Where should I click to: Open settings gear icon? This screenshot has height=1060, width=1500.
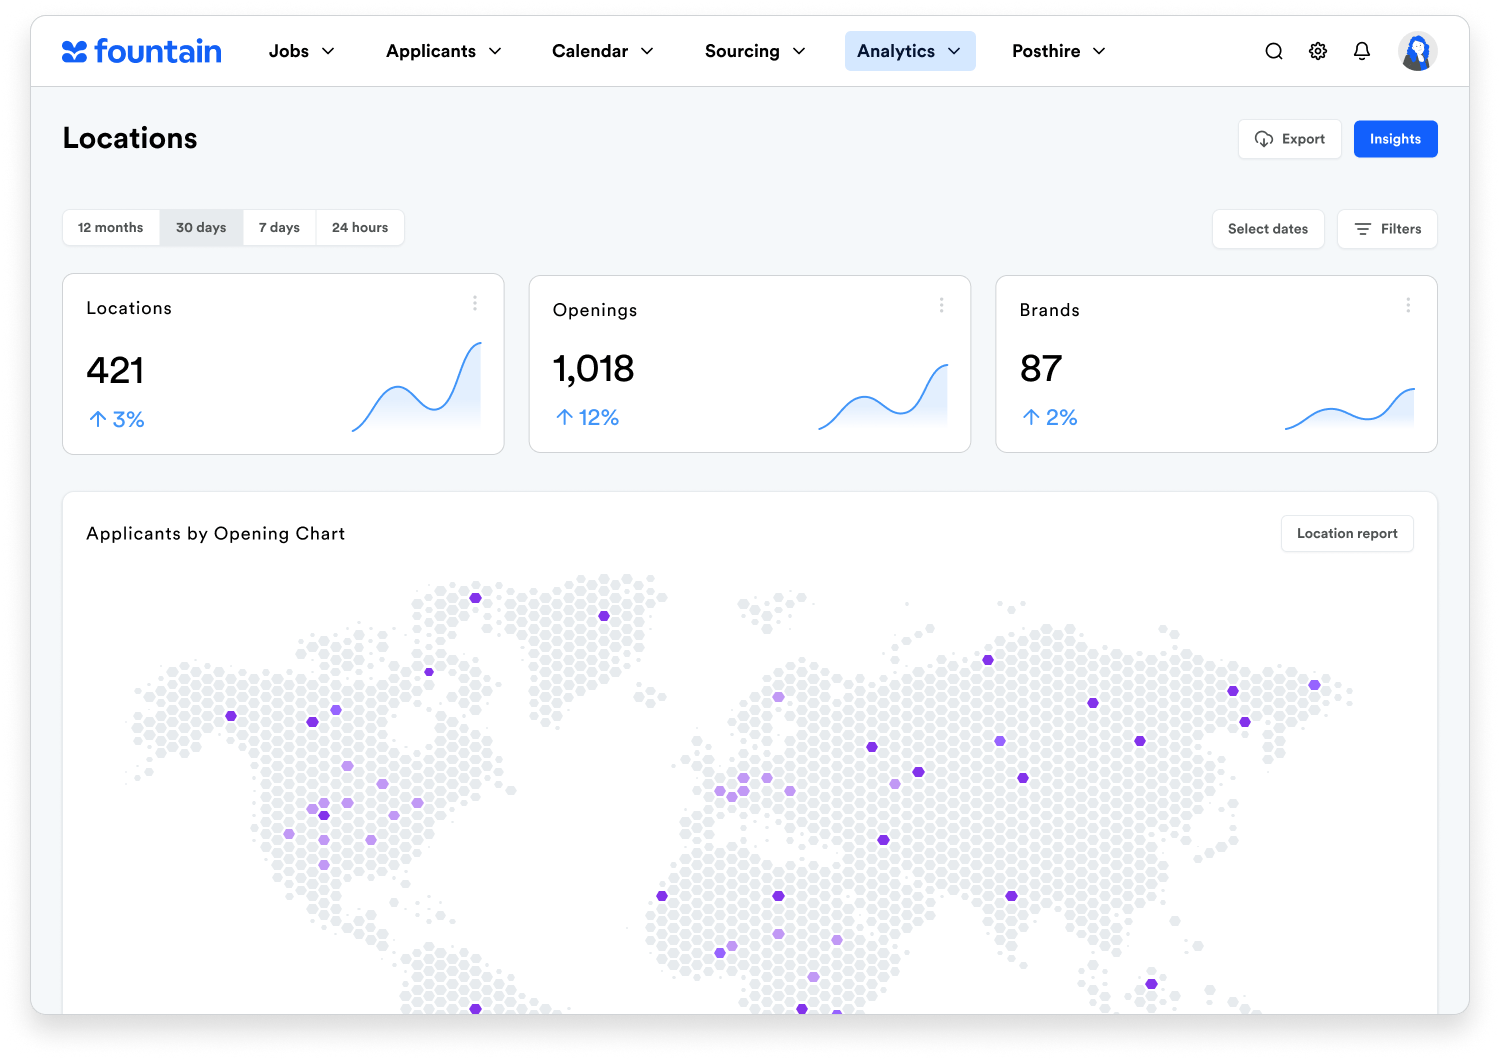coord(1318,51)
